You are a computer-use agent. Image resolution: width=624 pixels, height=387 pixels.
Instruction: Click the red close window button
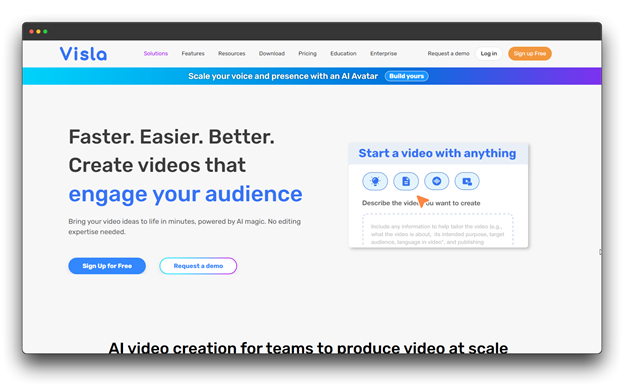tap(31, 31)
